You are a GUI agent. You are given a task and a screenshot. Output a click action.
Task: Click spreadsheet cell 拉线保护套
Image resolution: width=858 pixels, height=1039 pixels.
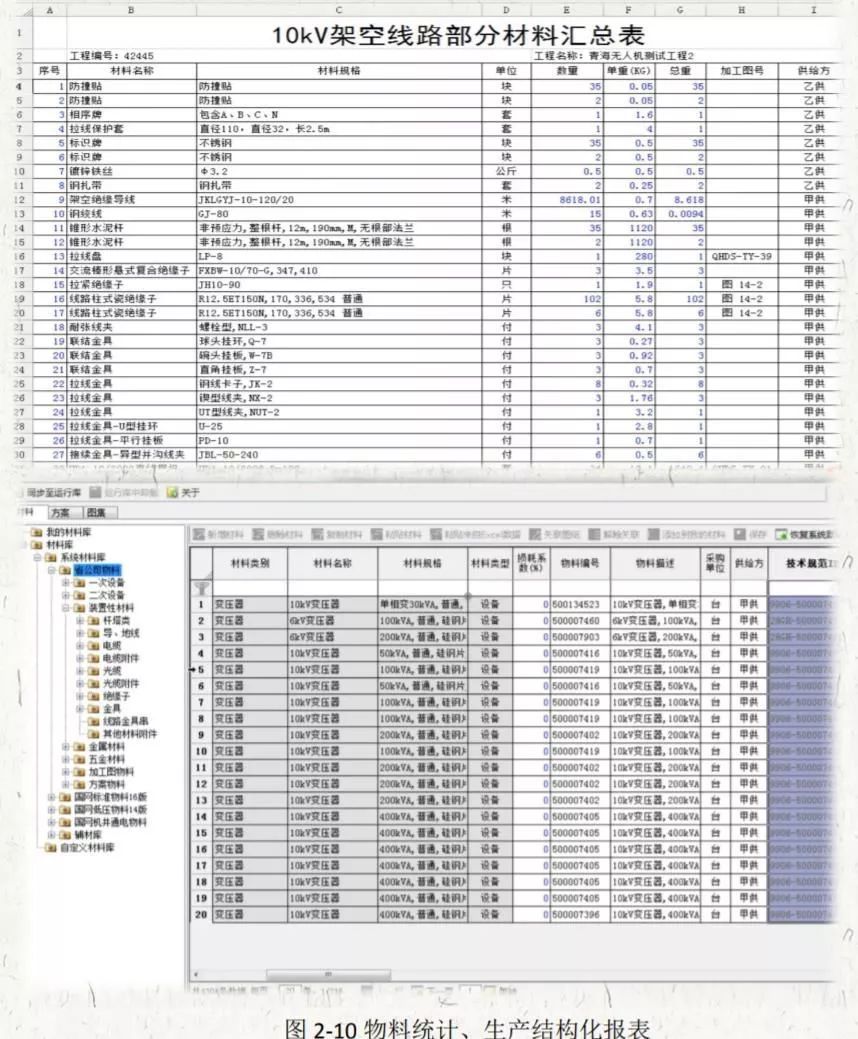[131, 129]
